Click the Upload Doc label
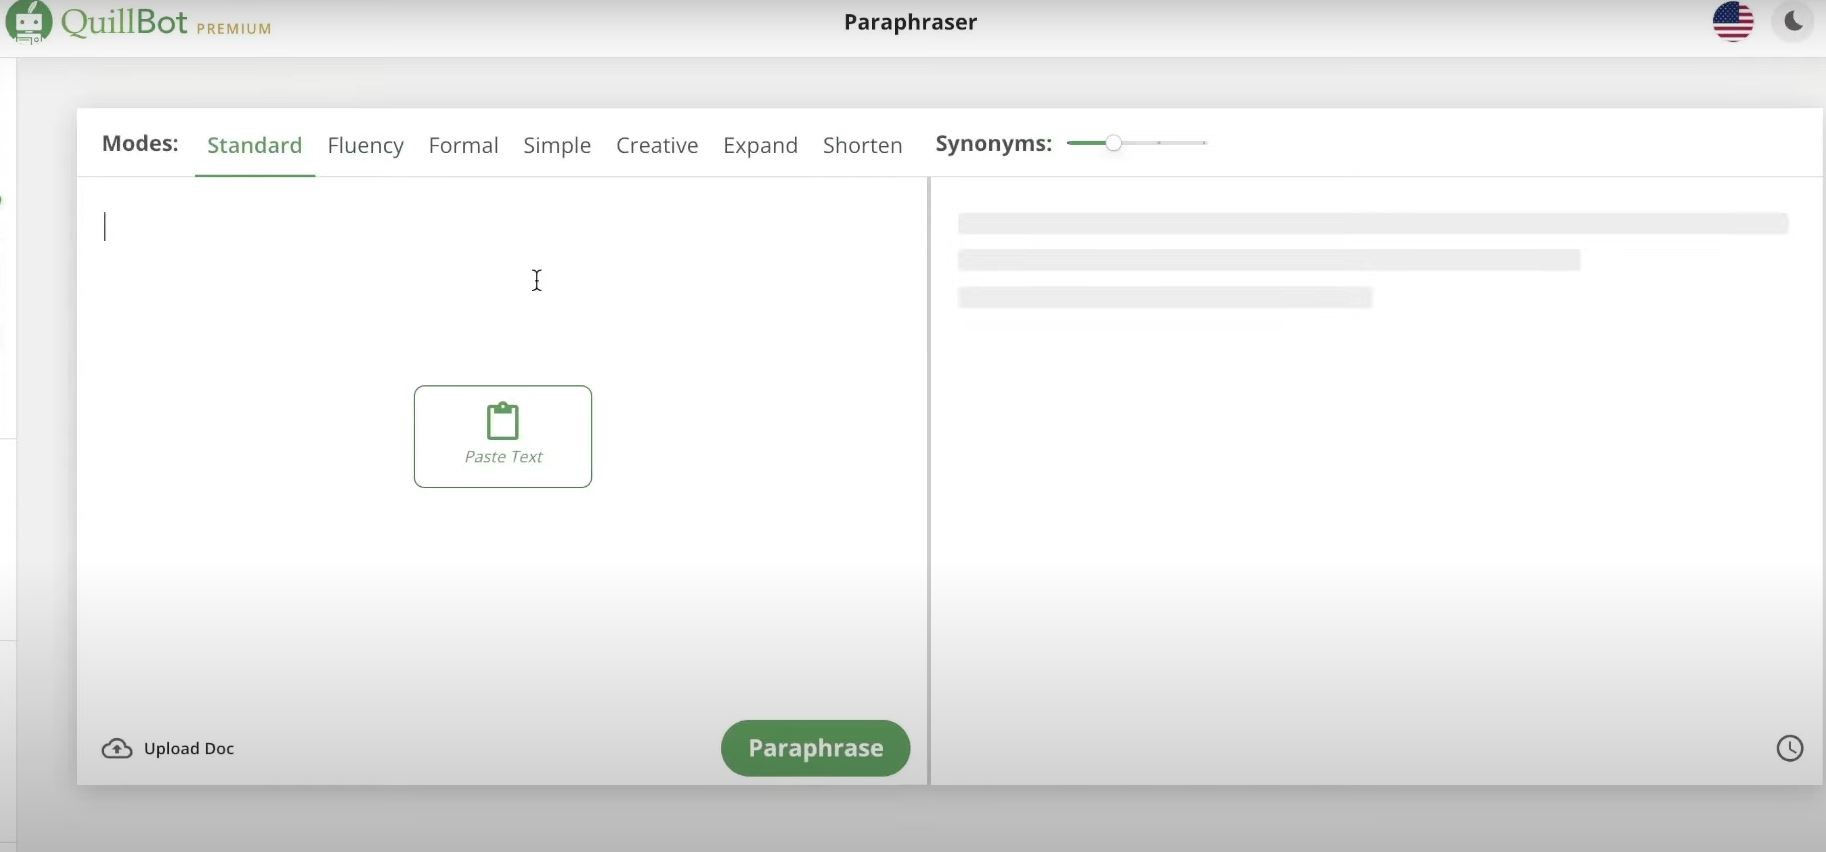Screen dimensions: 1826x852 coord(189,749)
